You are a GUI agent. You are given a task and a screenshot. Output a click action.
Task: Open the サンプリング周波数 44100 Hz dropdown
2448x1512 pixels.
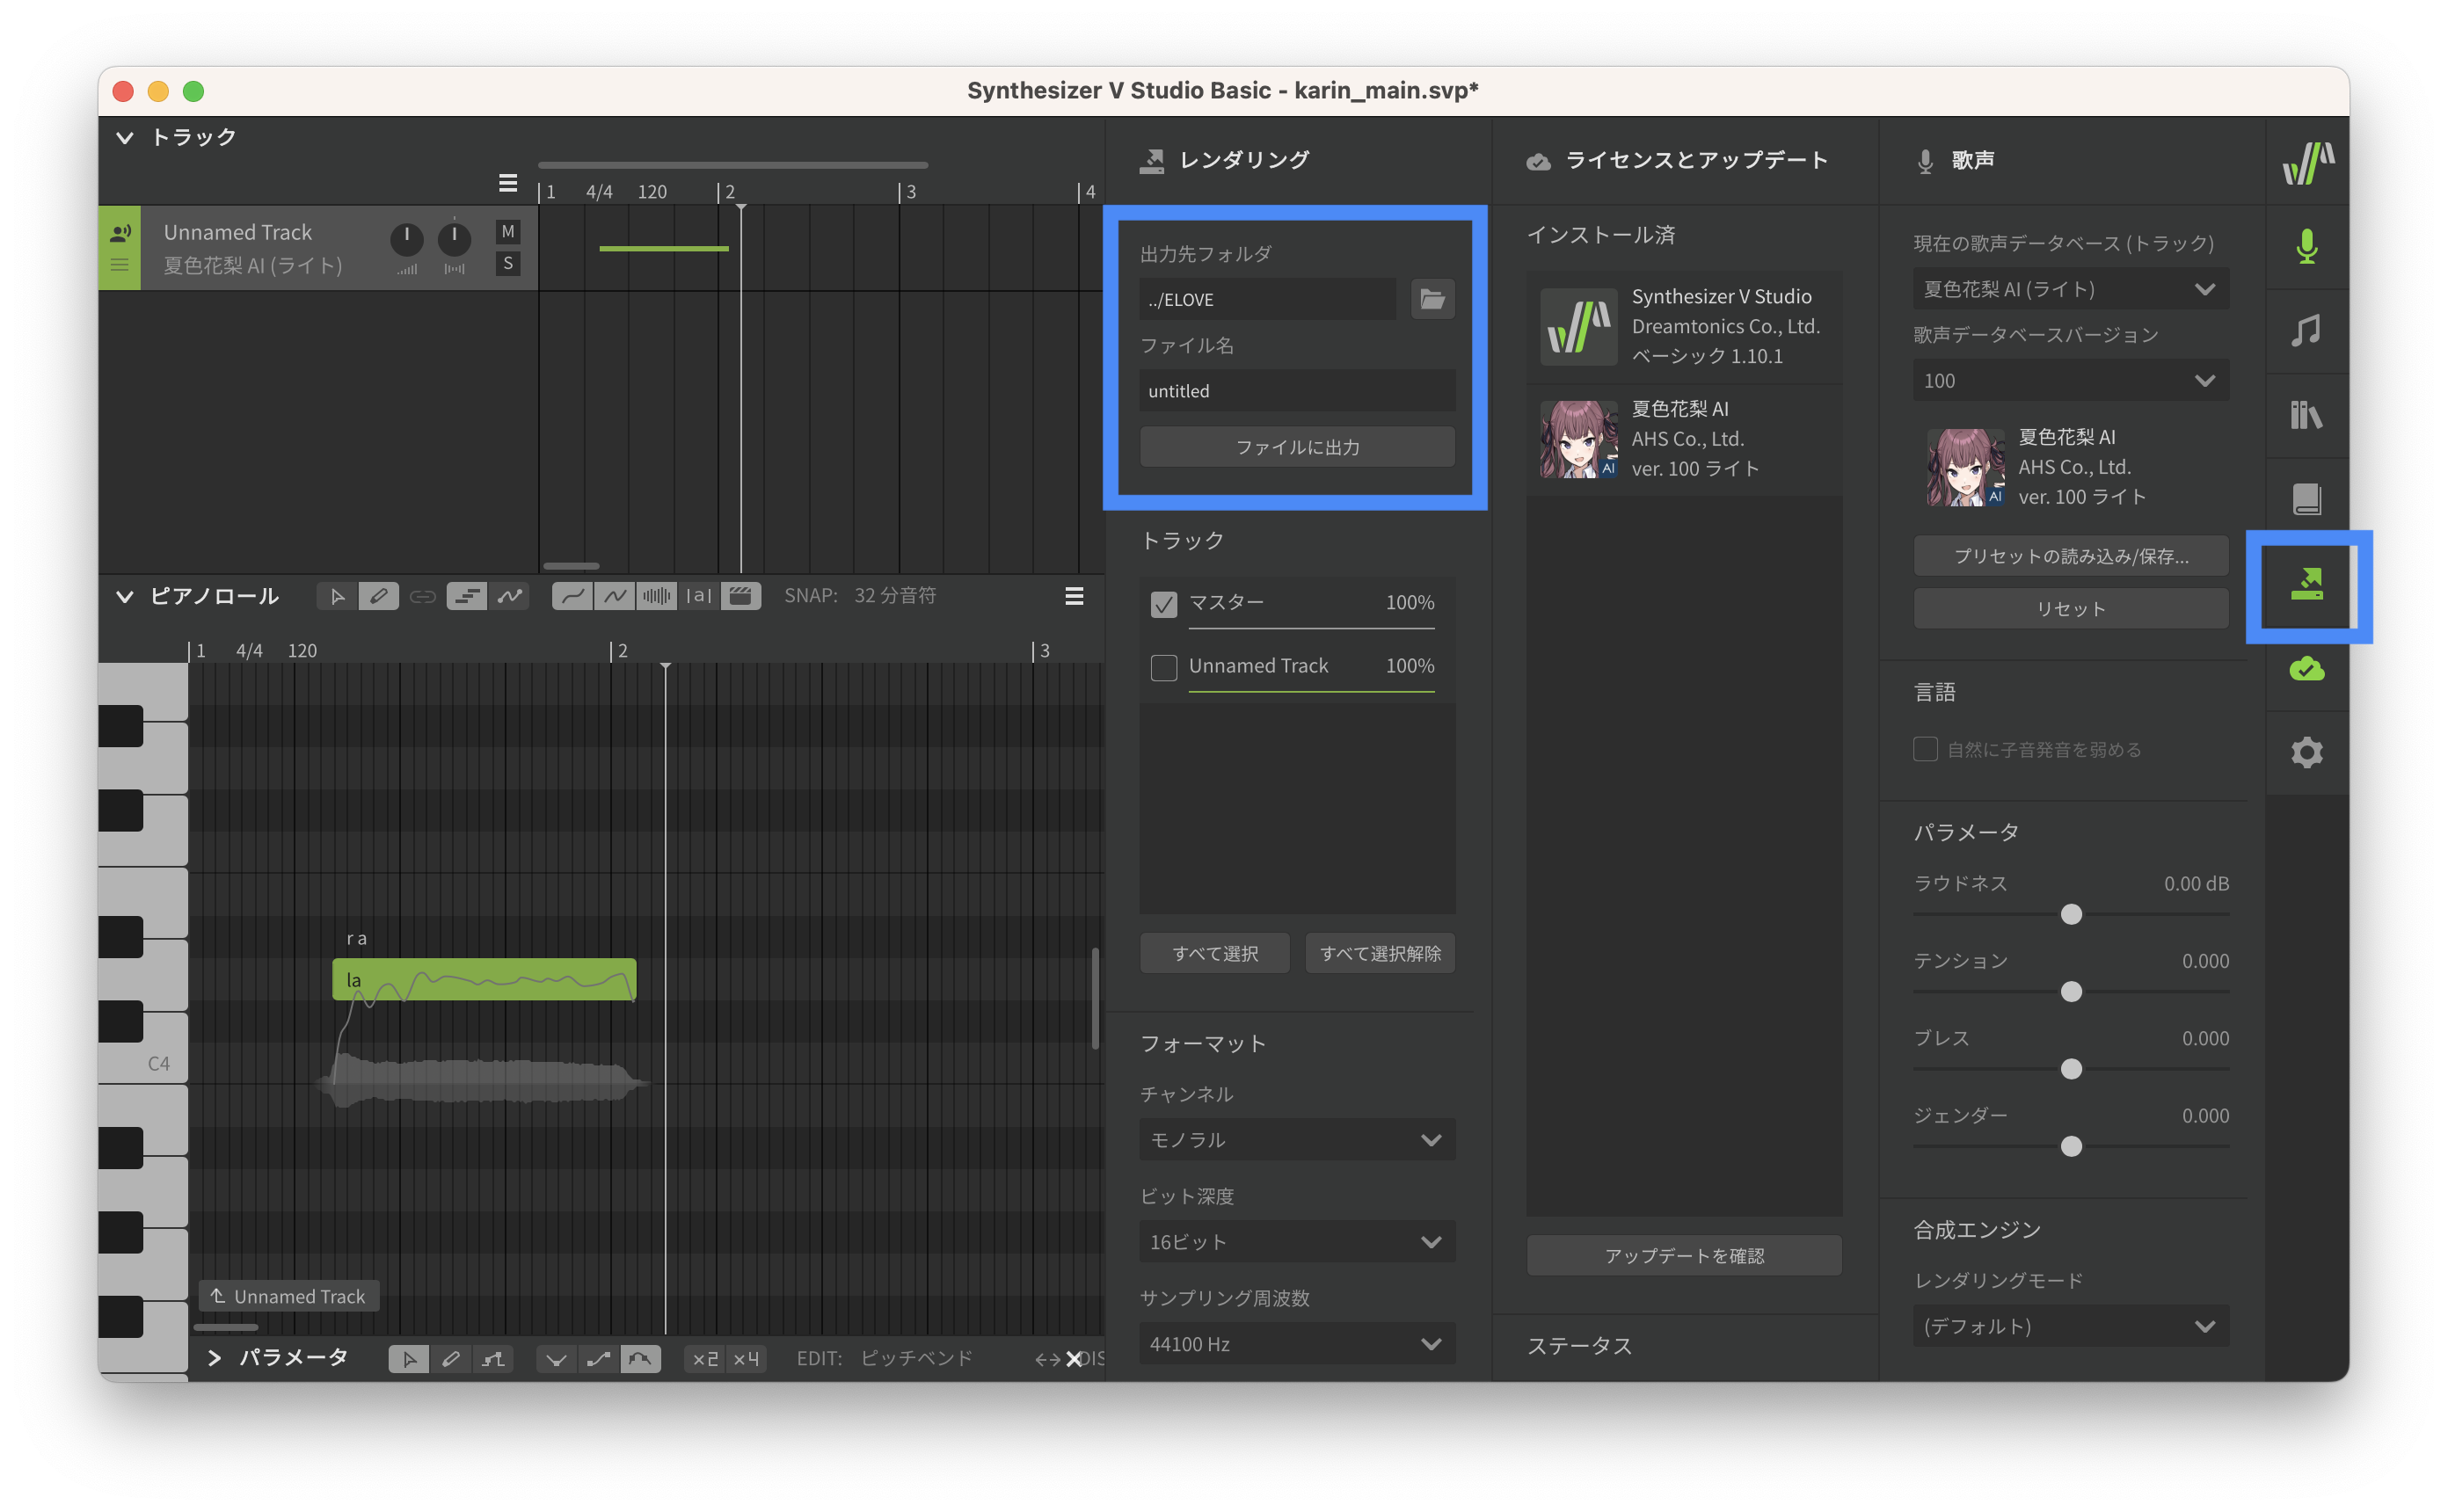pos(1297,1344)
